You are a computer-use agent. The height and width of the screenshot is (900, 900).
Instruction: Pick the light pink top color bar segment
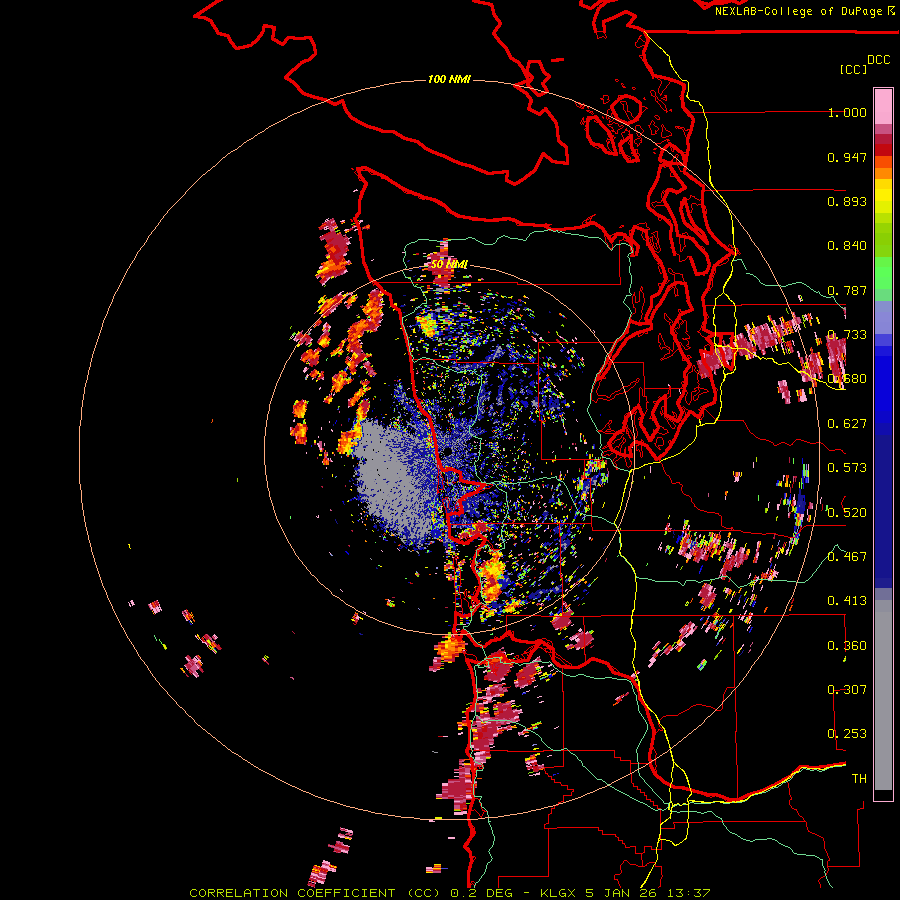tap(883, 107)
